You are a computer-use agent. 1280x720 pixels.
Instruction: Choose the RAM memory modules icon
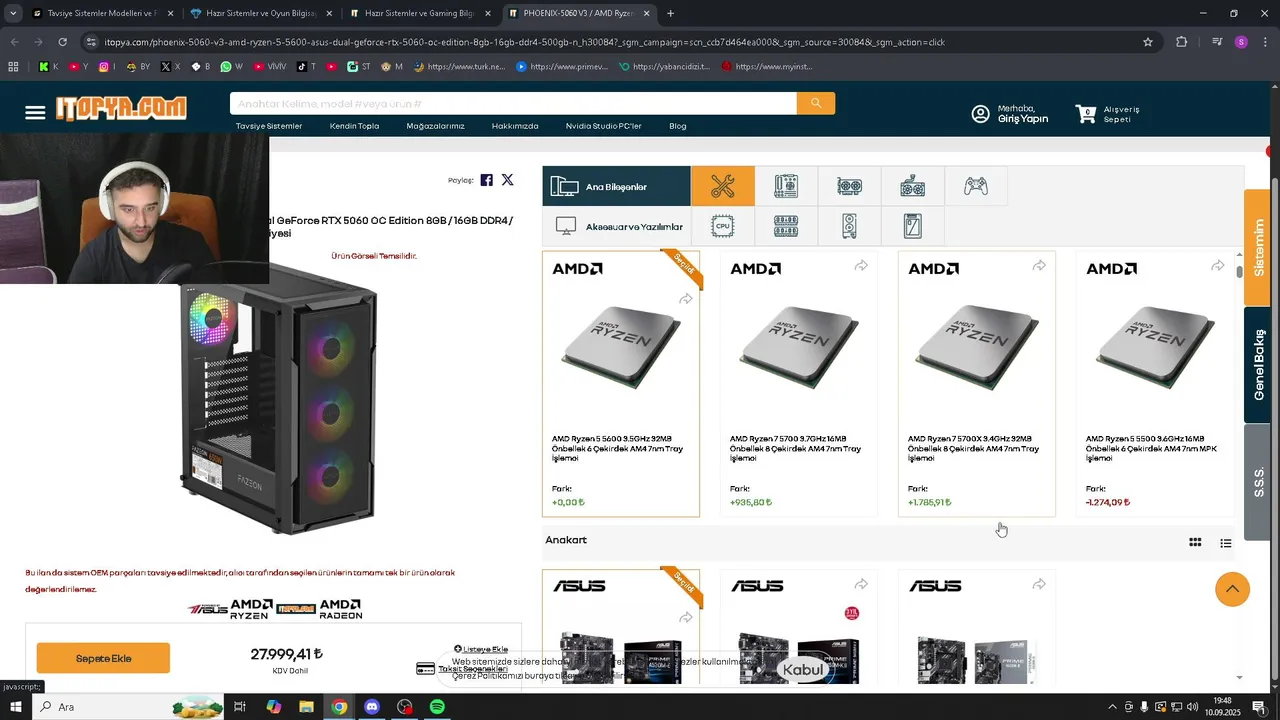click(x=786, y=227)
